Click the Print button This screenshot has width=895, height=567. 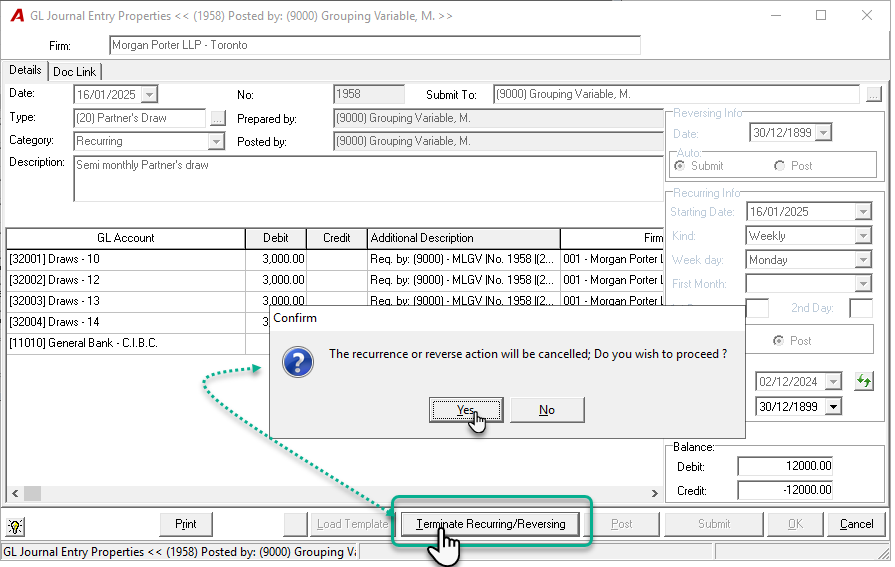coord(186,524)
